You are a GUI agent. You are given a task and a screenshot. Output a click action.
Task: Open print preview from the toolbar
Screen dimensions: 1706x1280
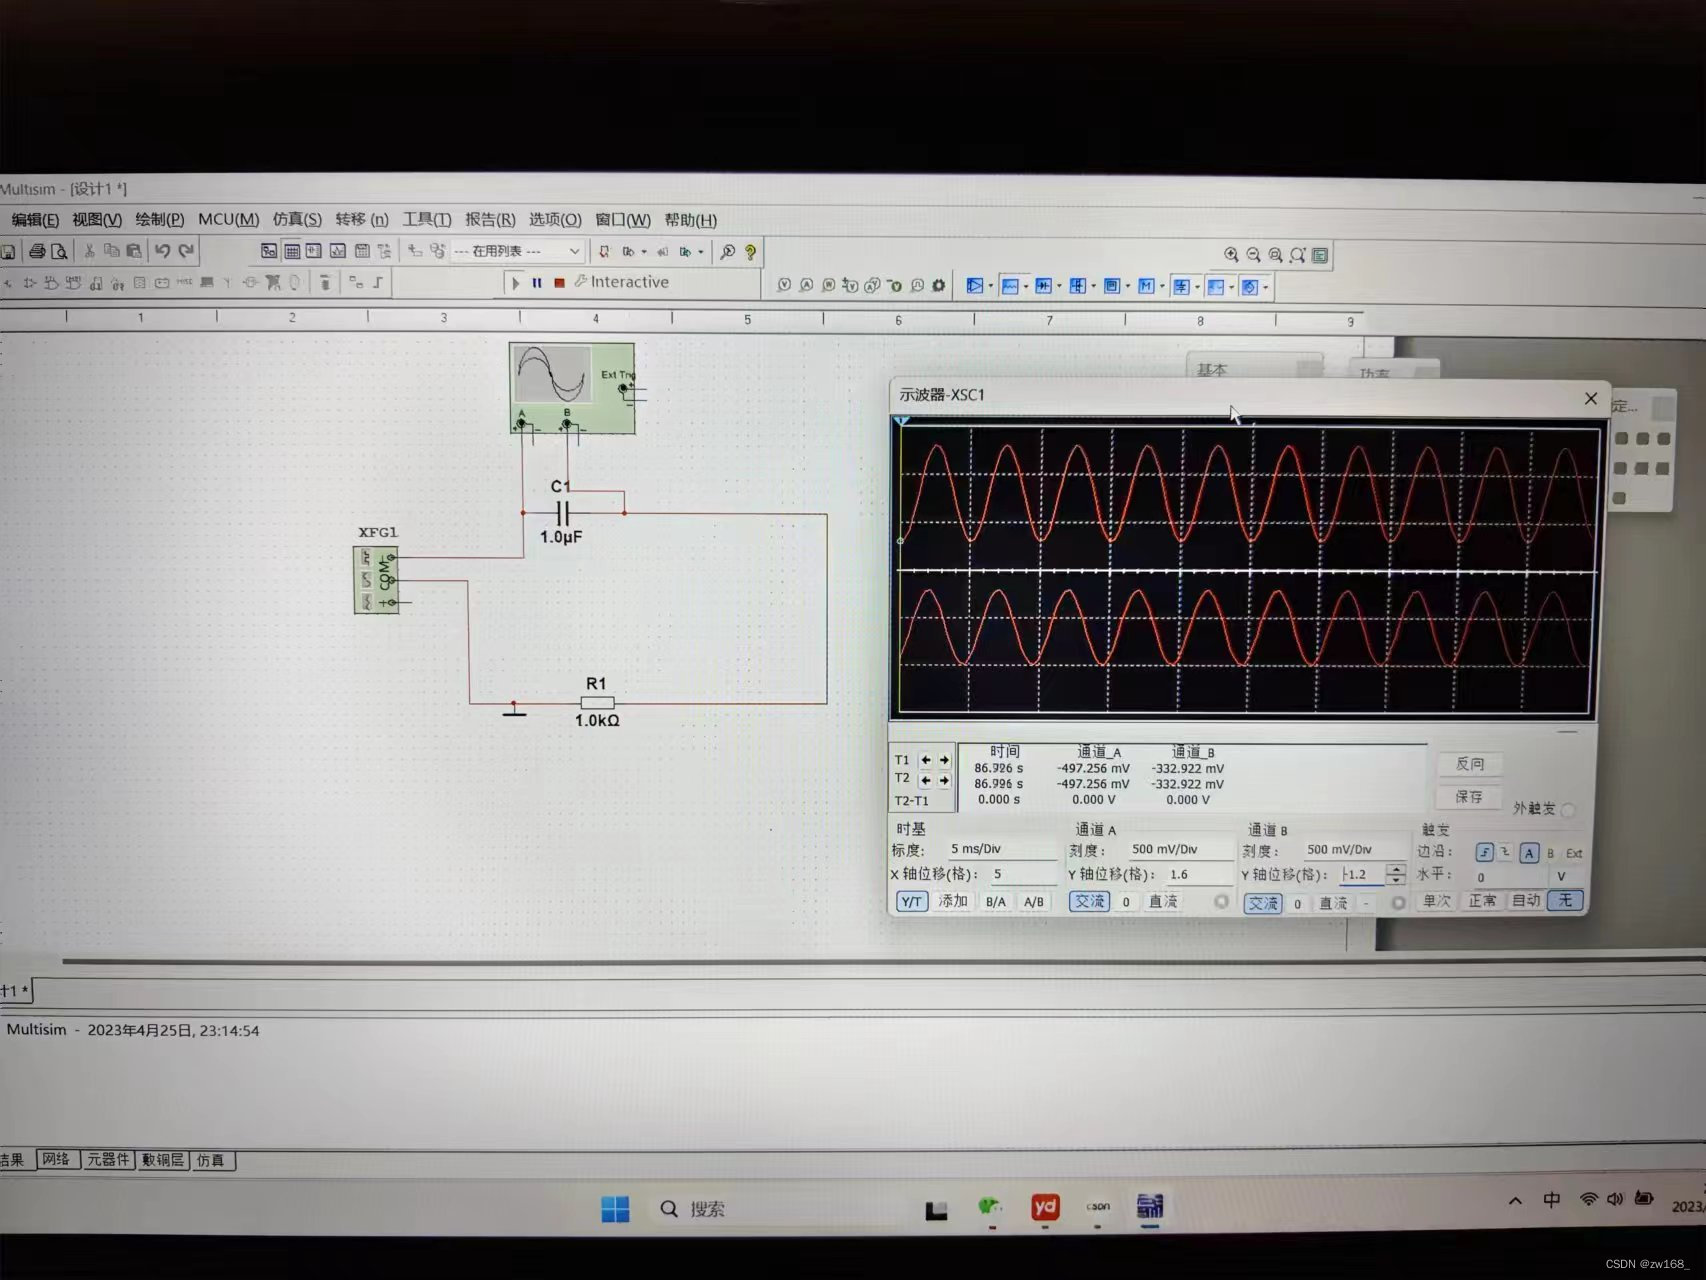click(59, 251)
